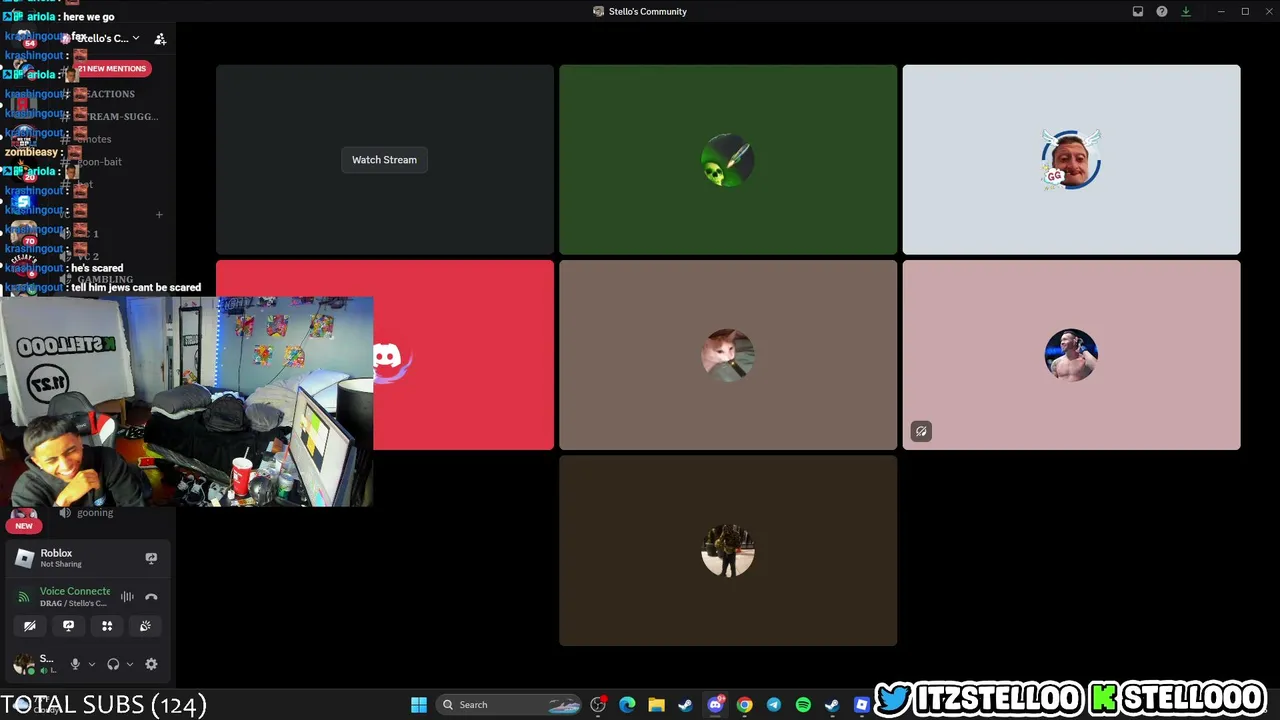Click the invite members icon
Viewport: 1280px width, 720px height.
pos(160,38)
